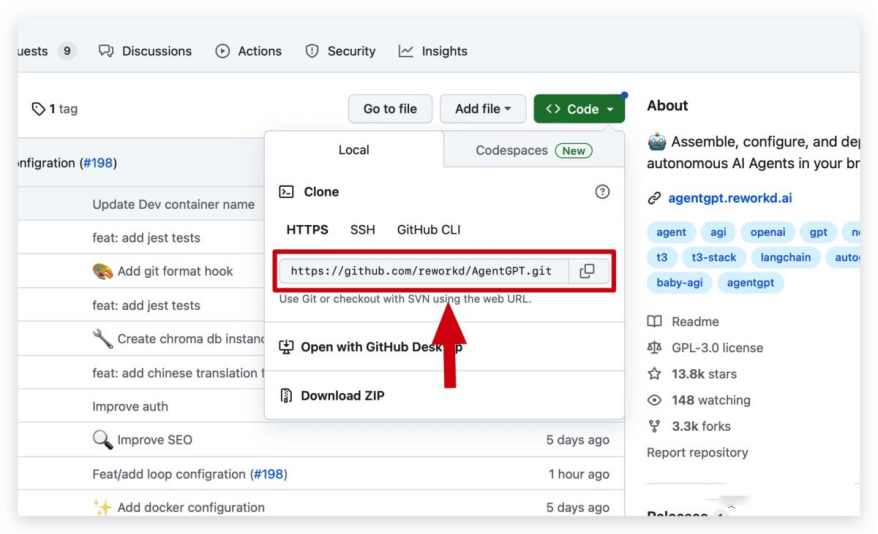Image resolution: width=878 pixels, height=534 pixels.
Task: Click the Insights graph icon
Action: 406,51
